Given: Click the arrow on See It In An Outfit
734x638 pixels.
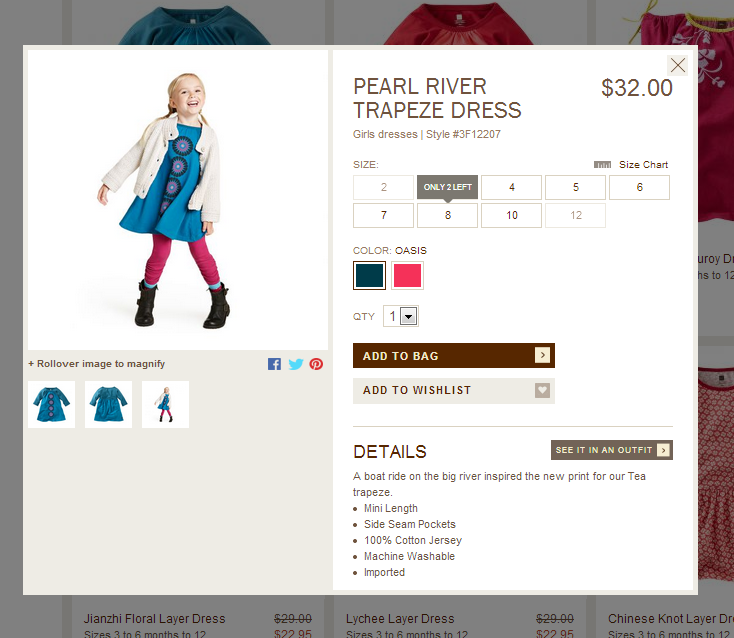Looking at the screenshot, I should point(663,450).
